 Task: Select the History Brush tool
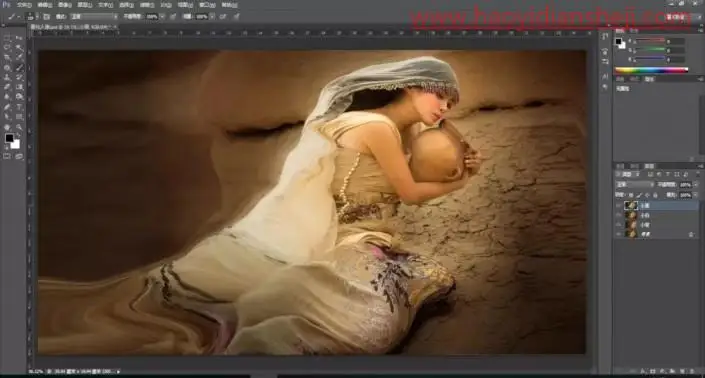(x=19, y=77)
